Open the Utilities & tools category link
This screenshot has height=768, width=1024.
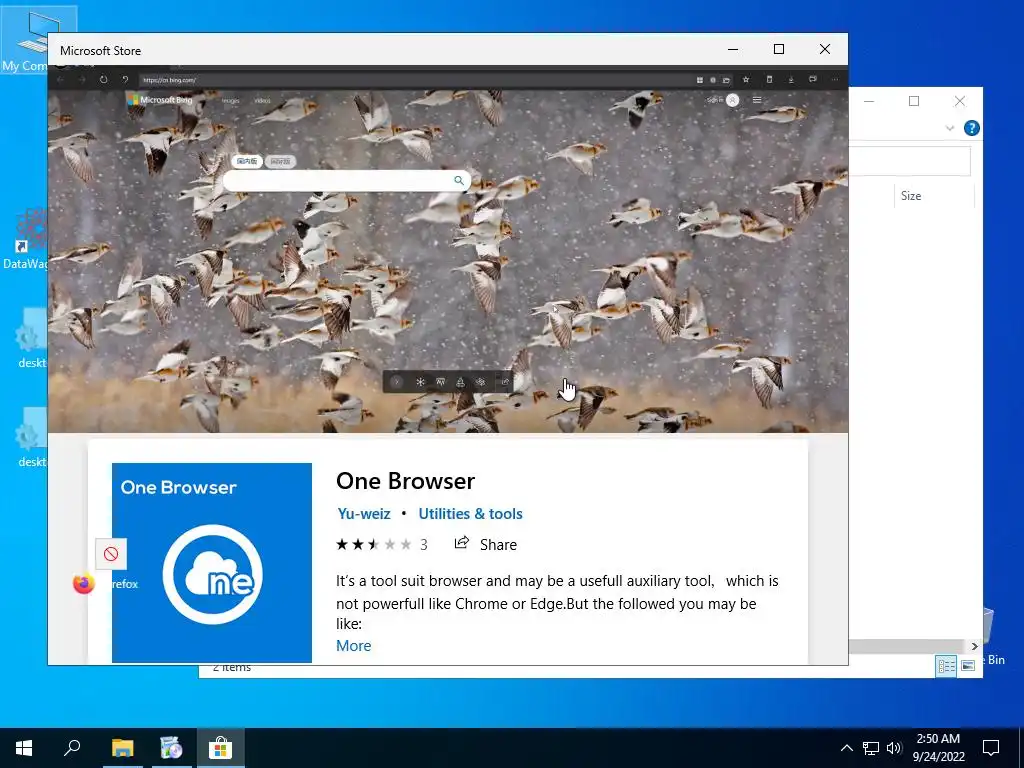tap(470, 514)
